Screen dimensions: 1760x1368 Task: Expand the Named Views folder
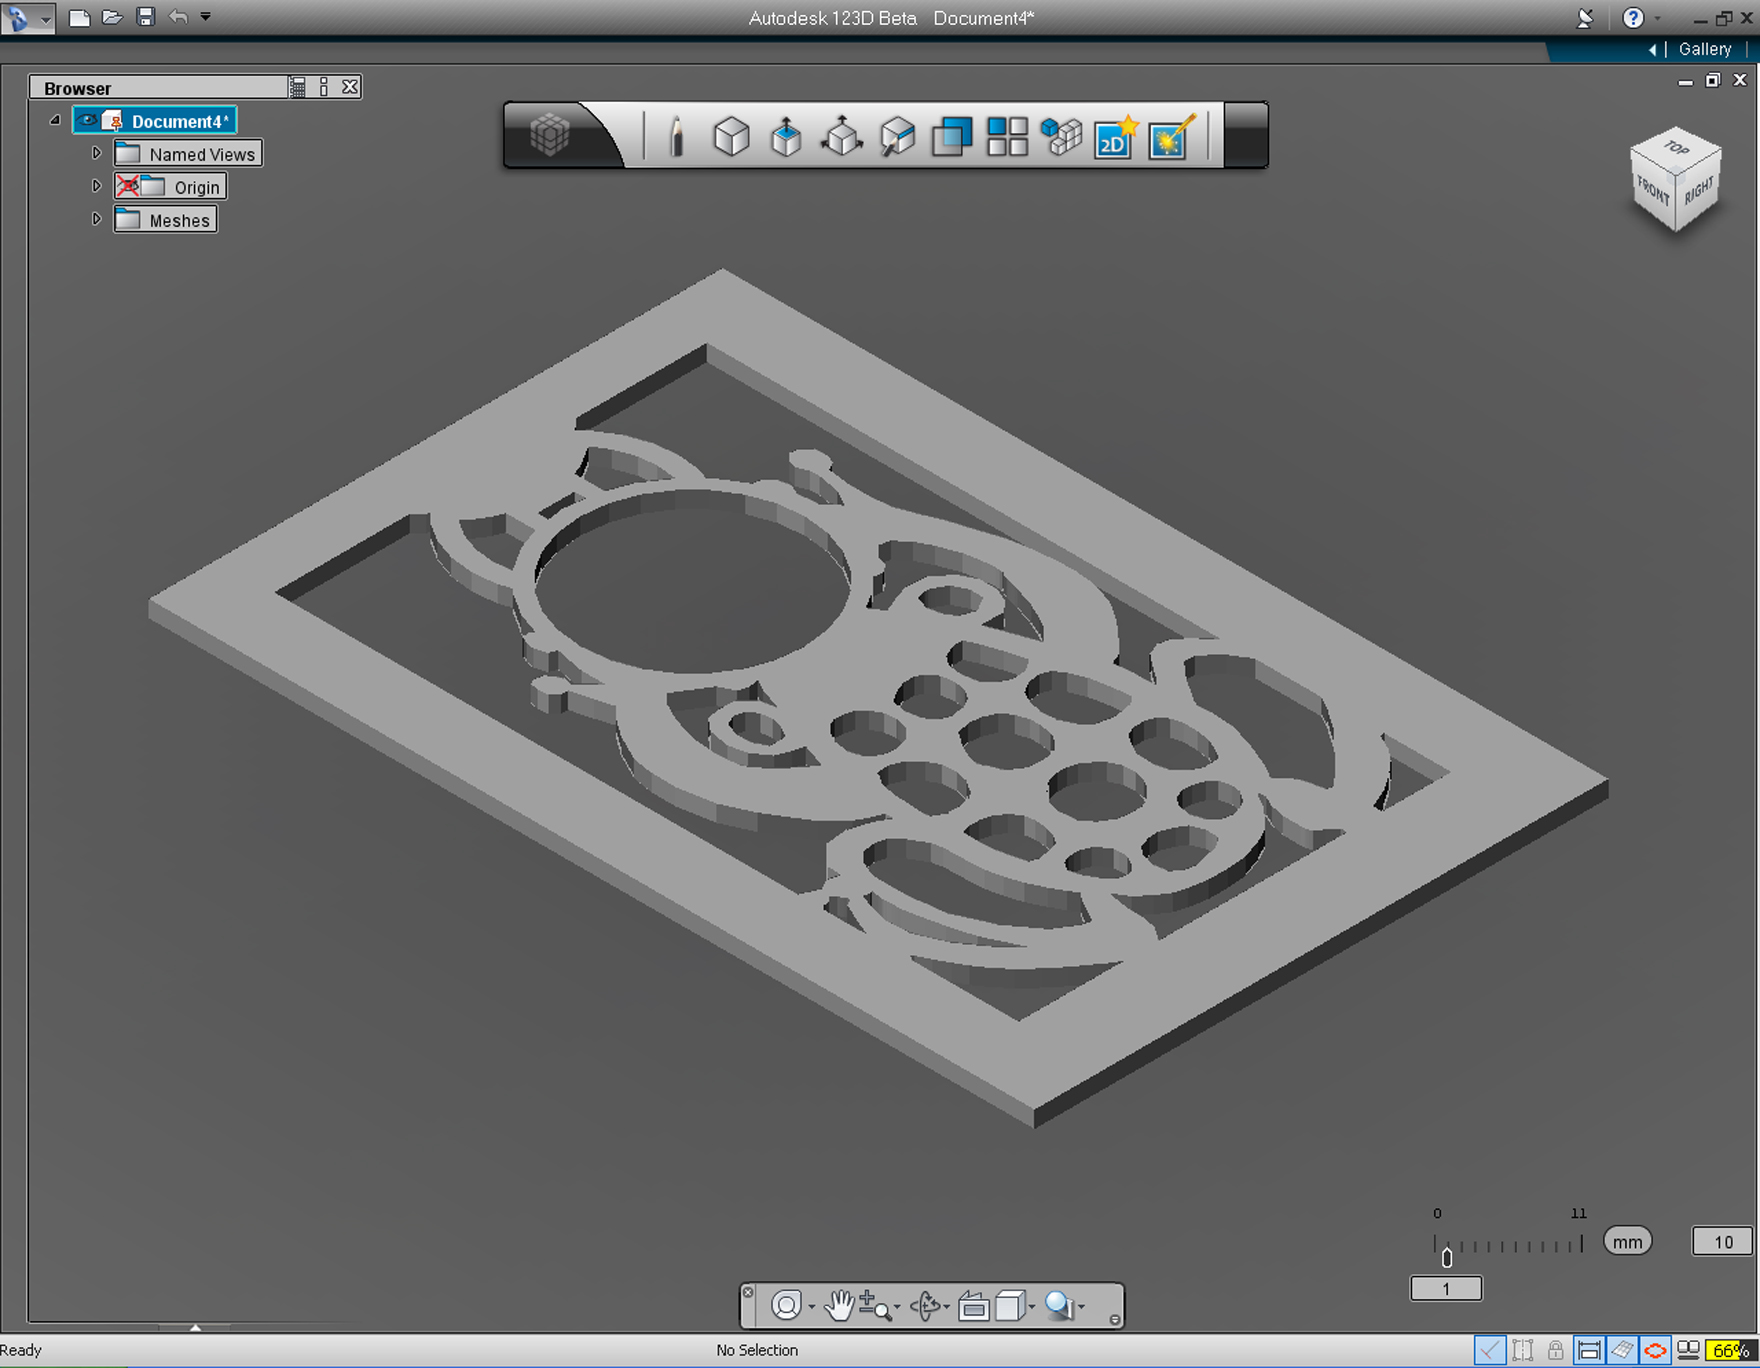tap(97, 154)
